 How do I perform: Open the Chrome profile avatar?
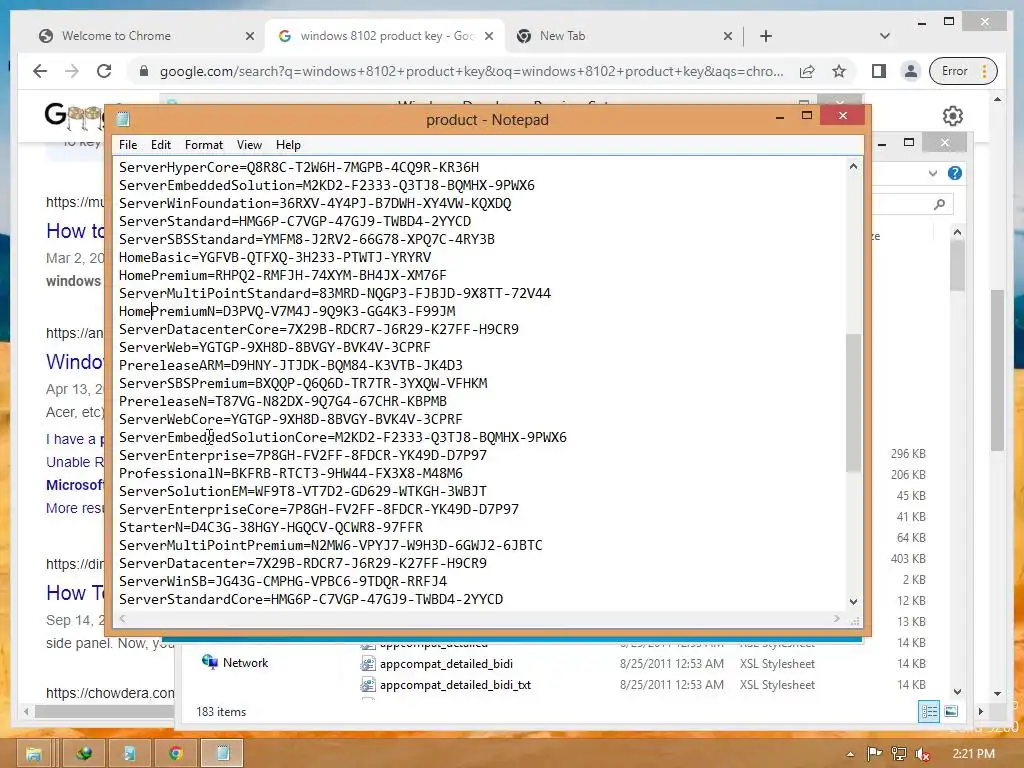(910, 71)
